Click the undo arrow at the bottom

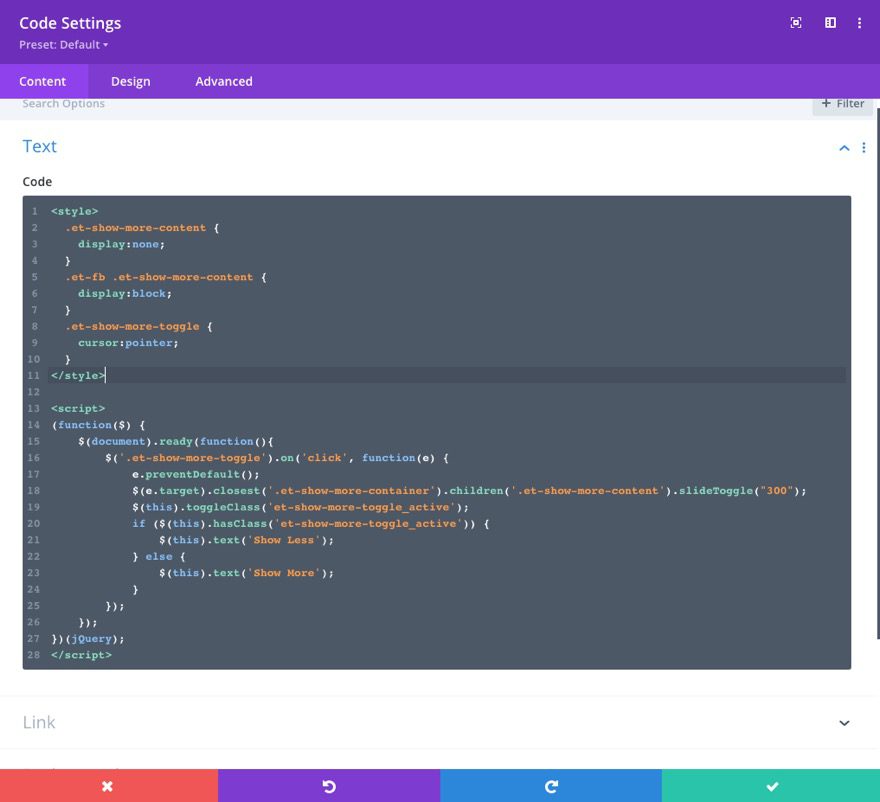[x=329, y=786]
